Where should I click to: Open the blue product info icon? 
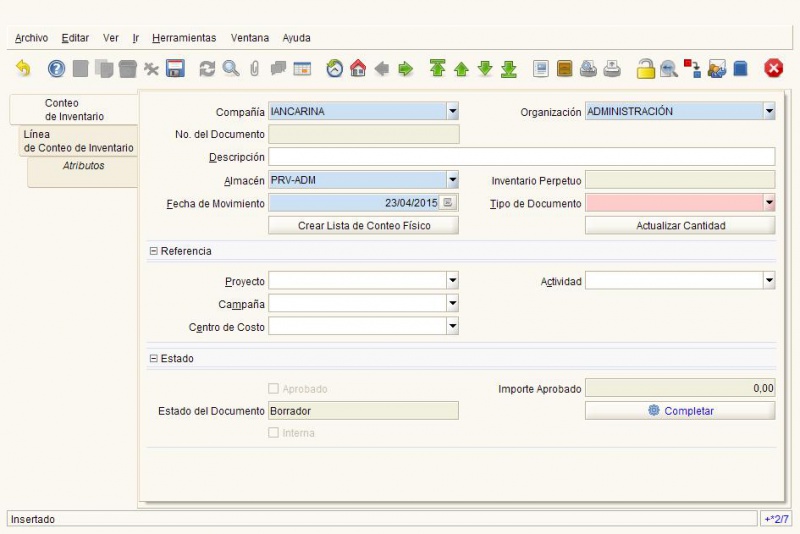(740, 68)
